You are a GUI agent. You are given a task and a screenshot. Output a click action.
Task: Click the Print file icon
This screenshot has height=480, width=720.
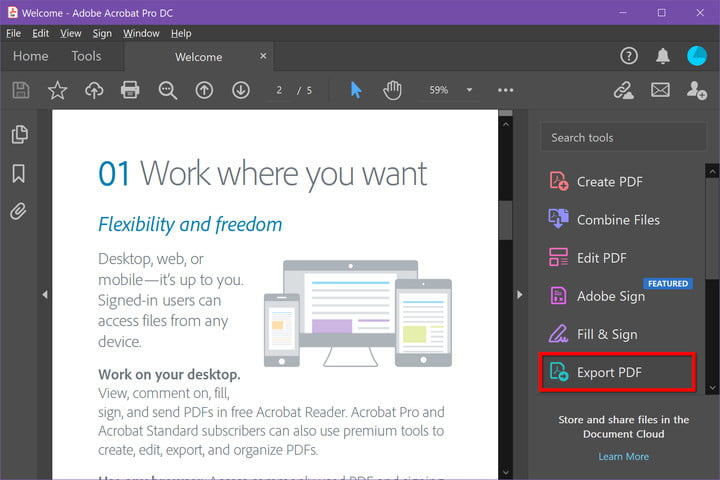click(130, 90)
